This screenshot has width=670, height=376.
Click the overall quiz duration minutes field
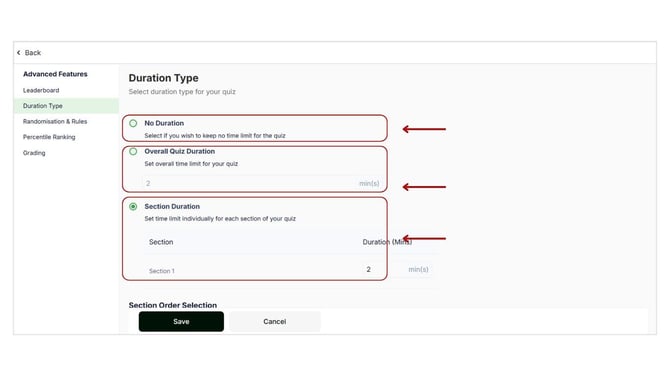pos(262,183)
